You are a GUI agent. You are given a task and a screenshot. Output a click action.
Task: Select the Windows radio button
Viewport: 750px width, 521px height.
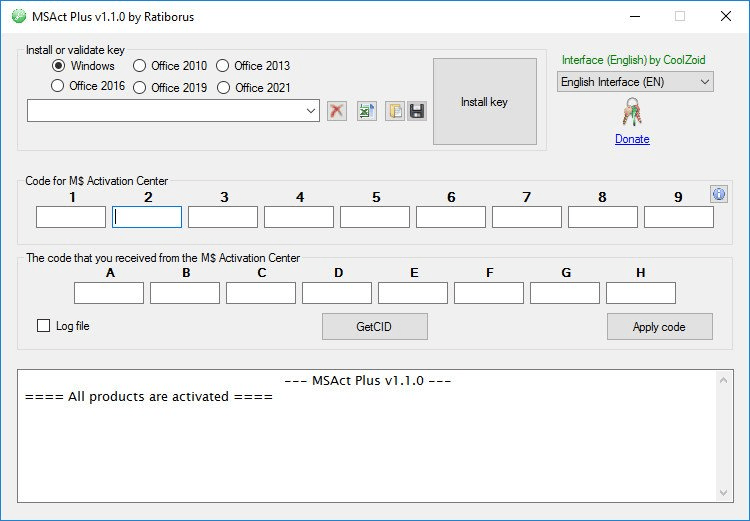tap(58, 66)
